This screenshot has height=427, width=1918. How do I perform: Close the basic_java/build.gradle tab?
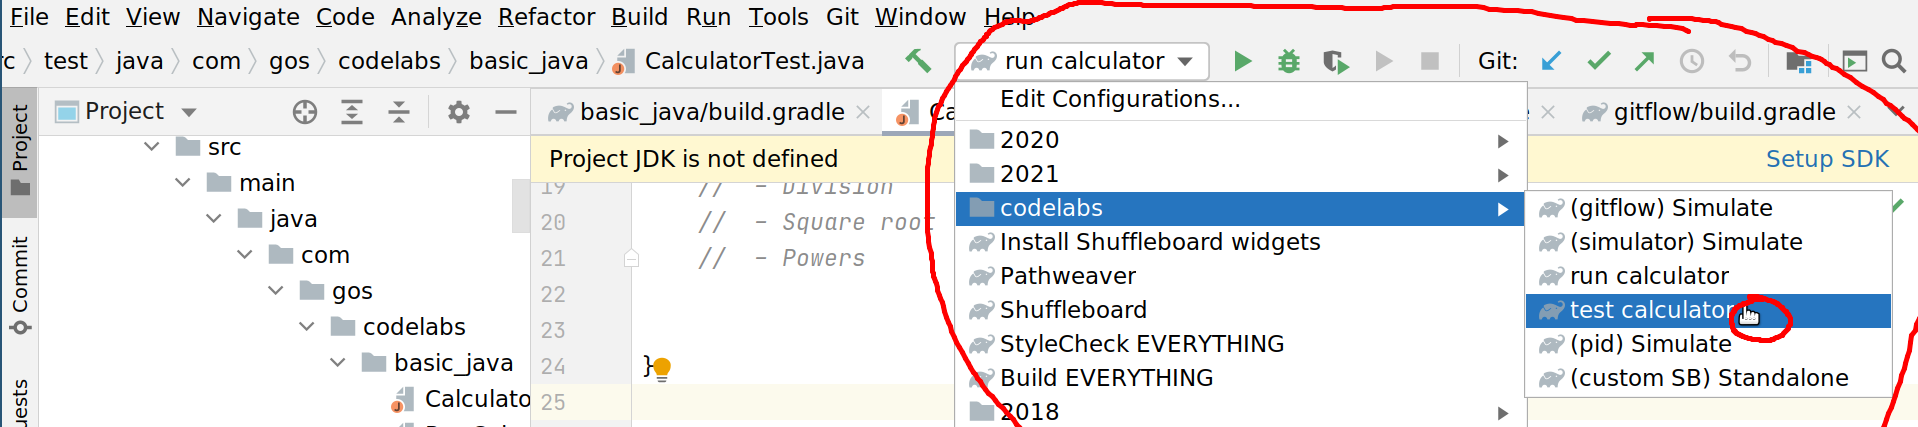point(863,112)
